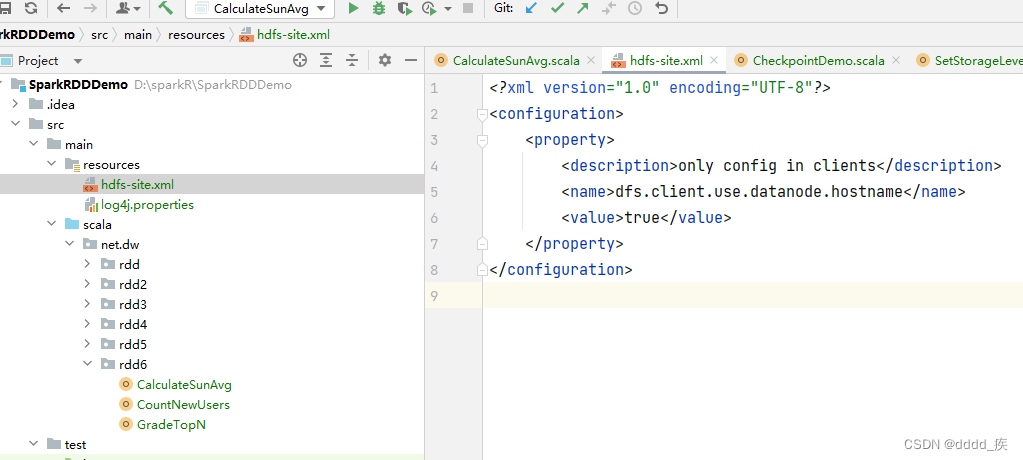Viewport: 1023px width, 460px height.
Task: Select the SparkRDDDemo project root
Action: click(78, 85)
